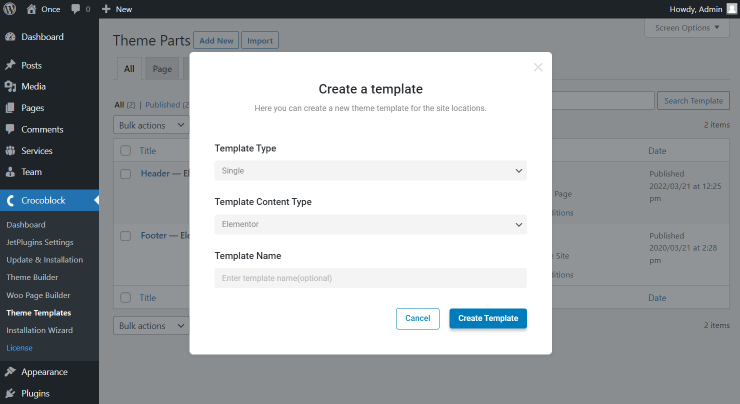740x404 pixels.
Task: Click the Dashboard gauge icon
Action: pyautogui.click(x=10, y=37)
